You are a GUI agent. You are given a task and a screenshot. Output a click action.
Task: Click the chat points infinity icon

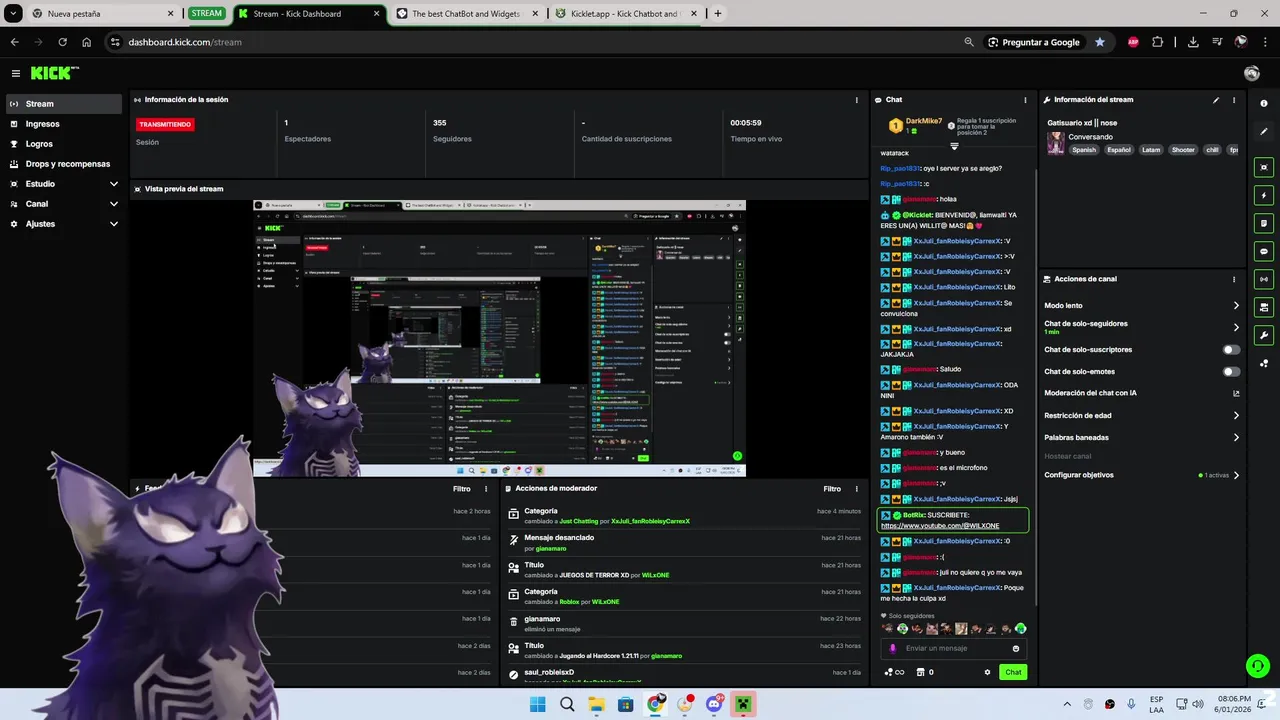pos(895,672)
